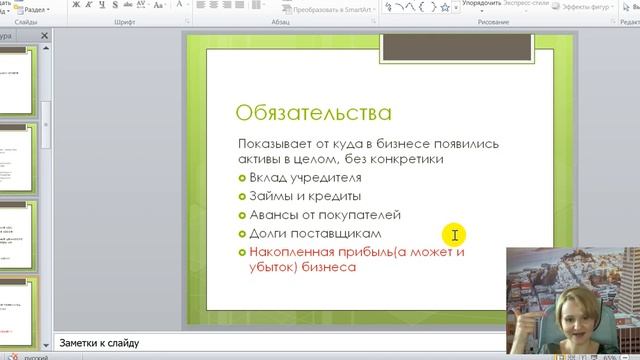This screenshot has width=640, height=360.
Task: Select the star shape
Action: click(445, 7)
